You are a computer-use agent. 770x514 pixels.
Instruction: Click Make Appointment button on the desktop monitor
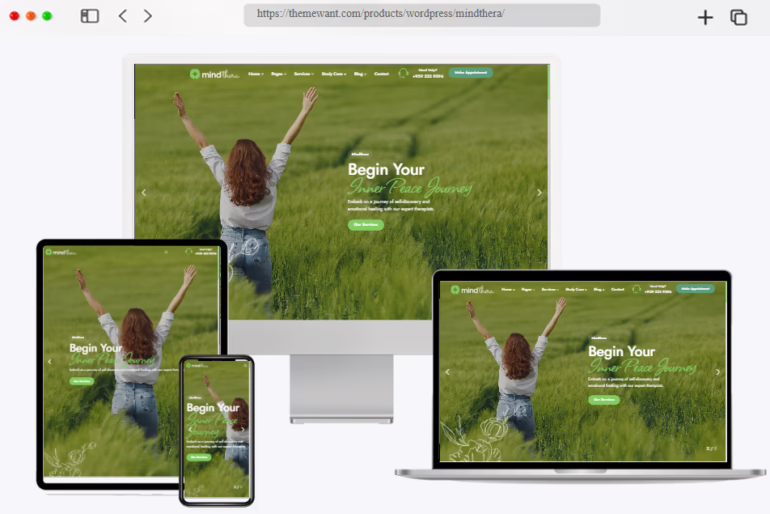(x=470, y=73)
